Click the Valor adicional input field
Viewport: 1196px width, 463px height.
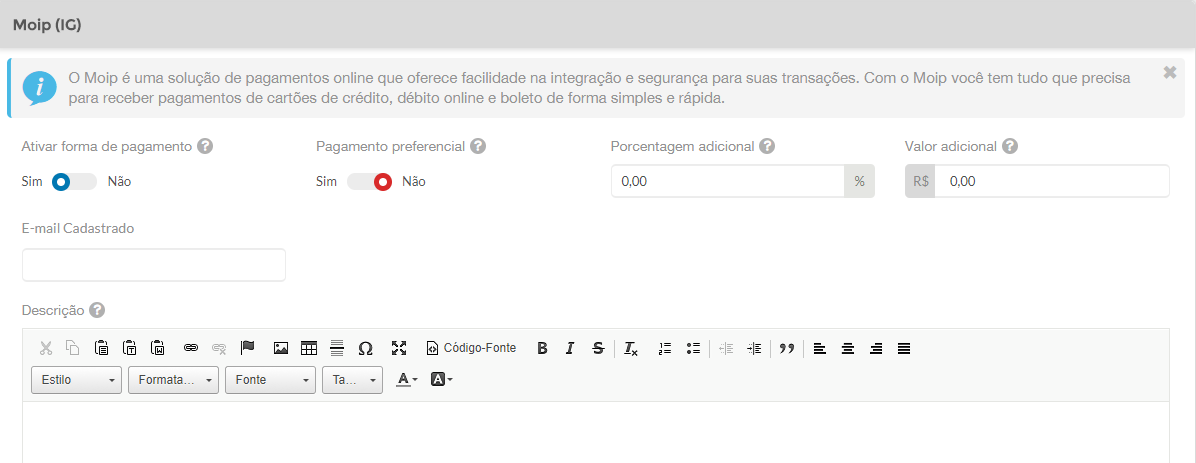coord(1052,182)
